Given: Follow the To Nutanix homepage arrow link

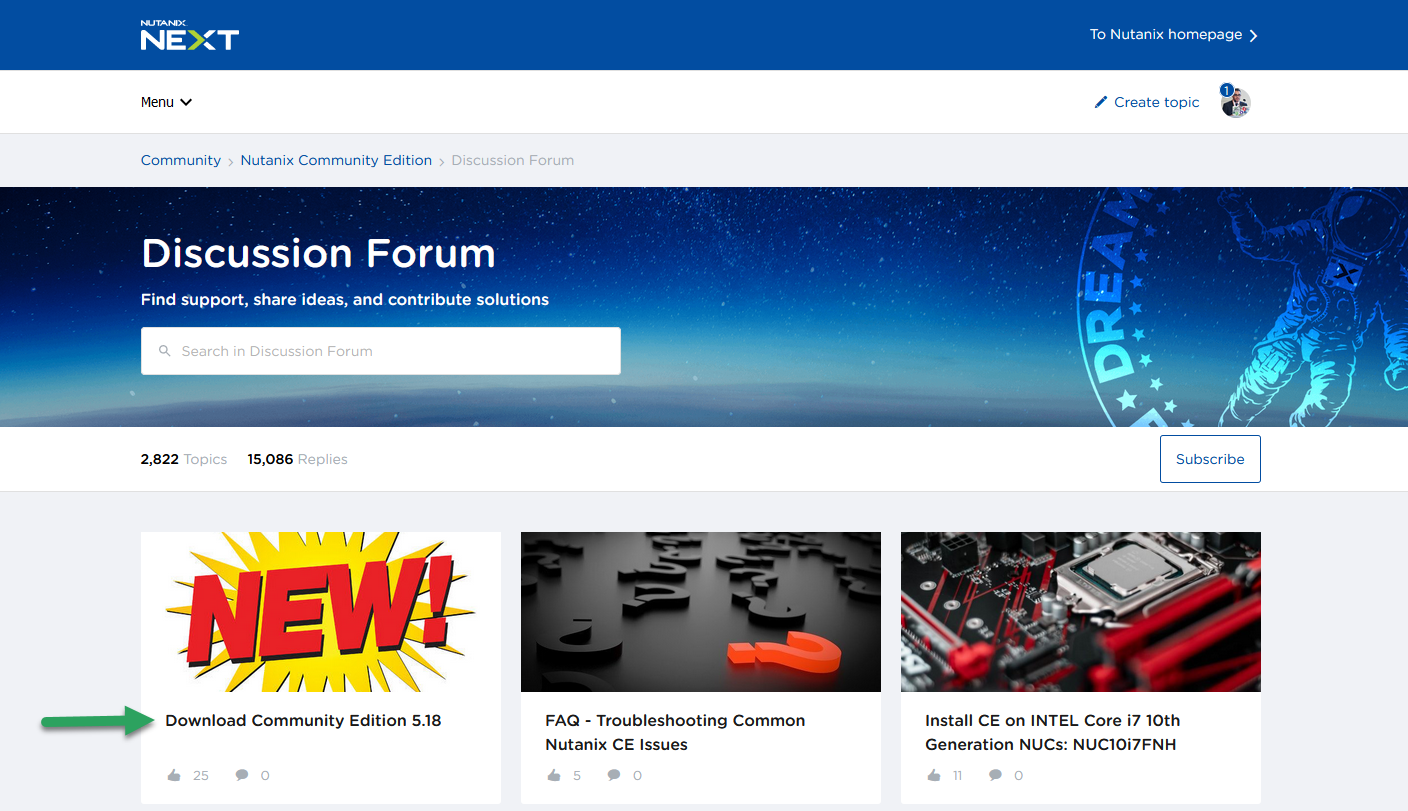Looking at the screenshot, I should point(1174,35).
